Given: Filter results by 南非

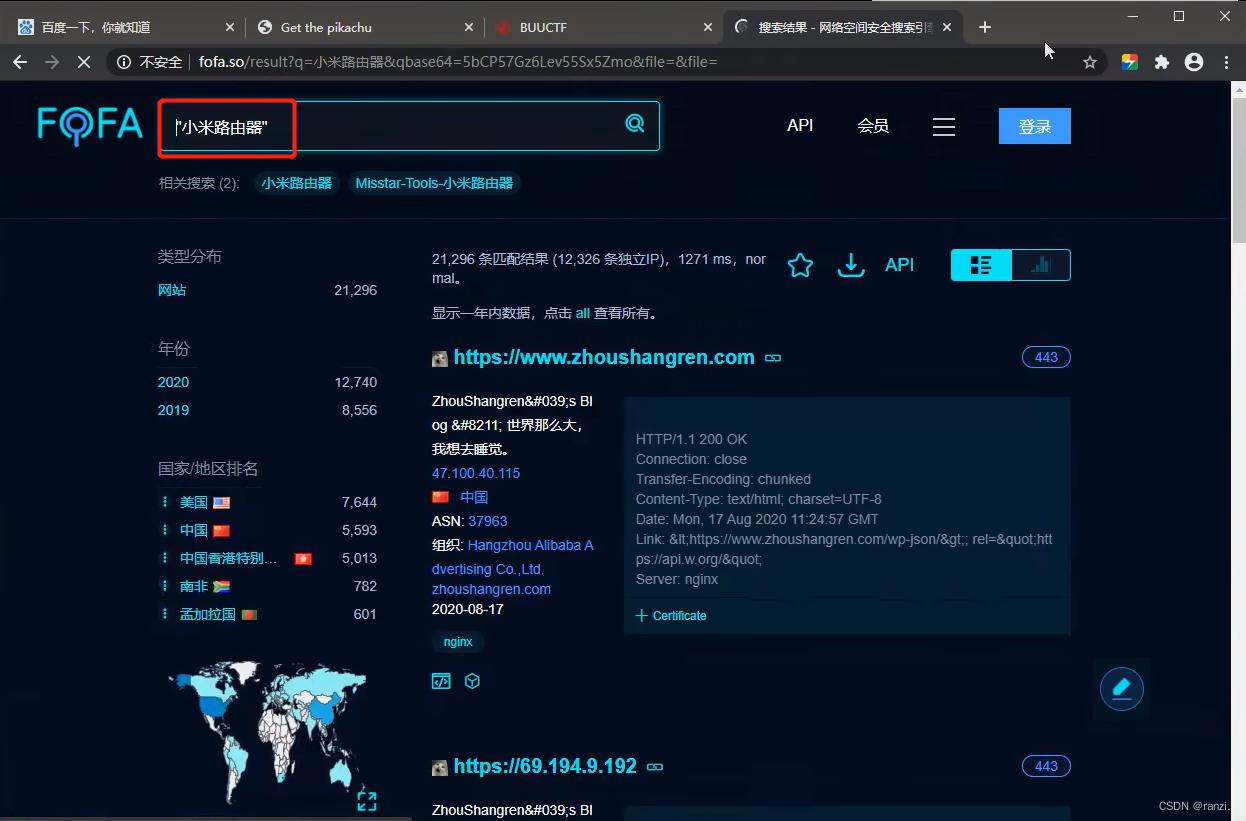Looking at the screenshot, I should coord(194,586).
